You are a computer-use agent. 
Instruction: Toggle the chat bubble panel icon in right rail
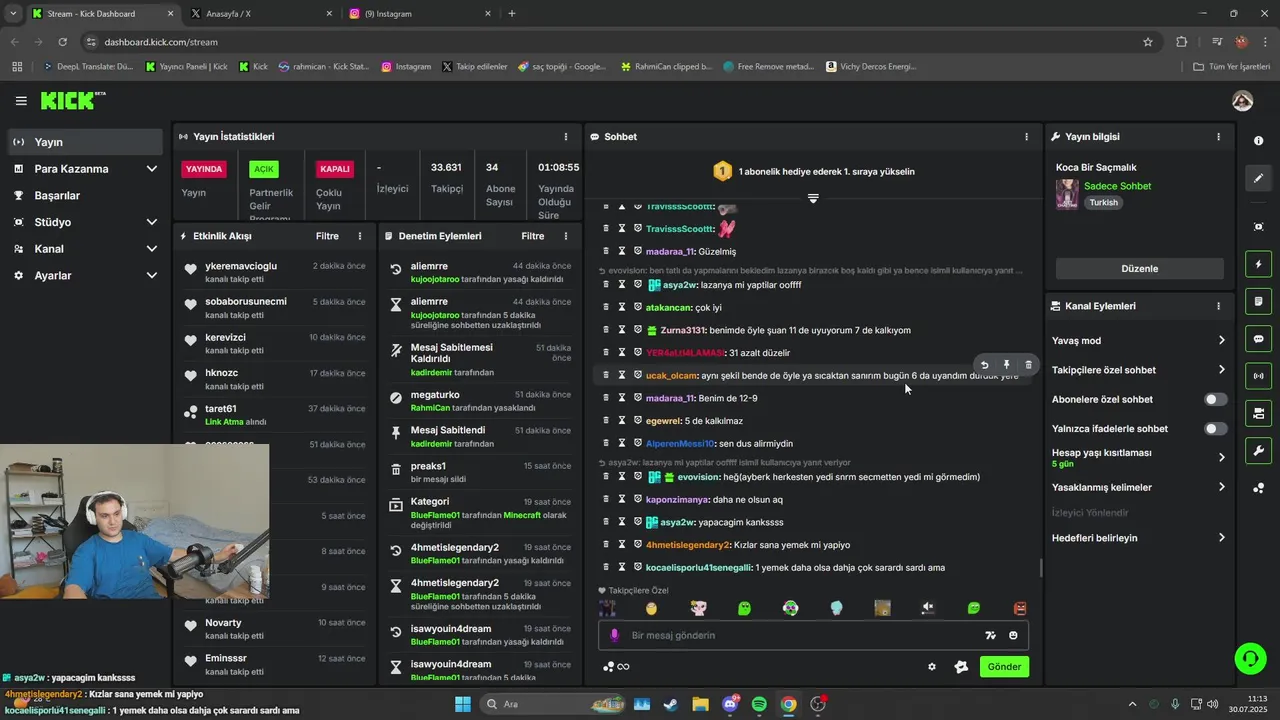(1258, 339)
